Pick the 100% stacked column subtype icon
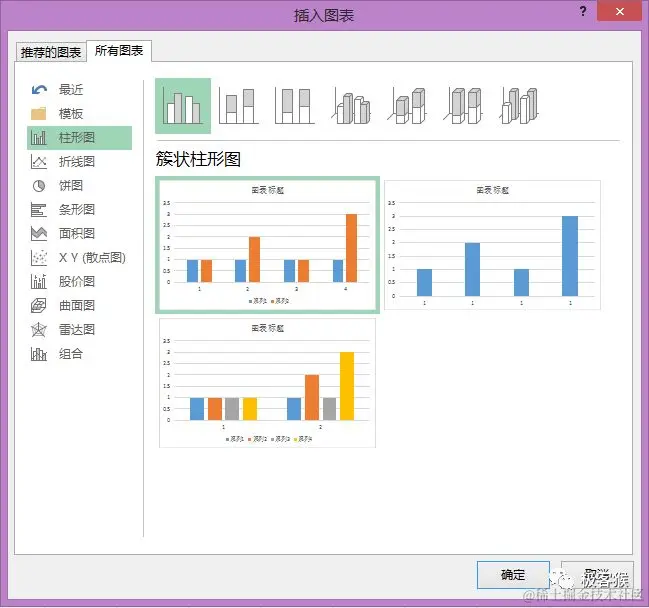The height and width of the screenshot is (608, 649). 294,106
